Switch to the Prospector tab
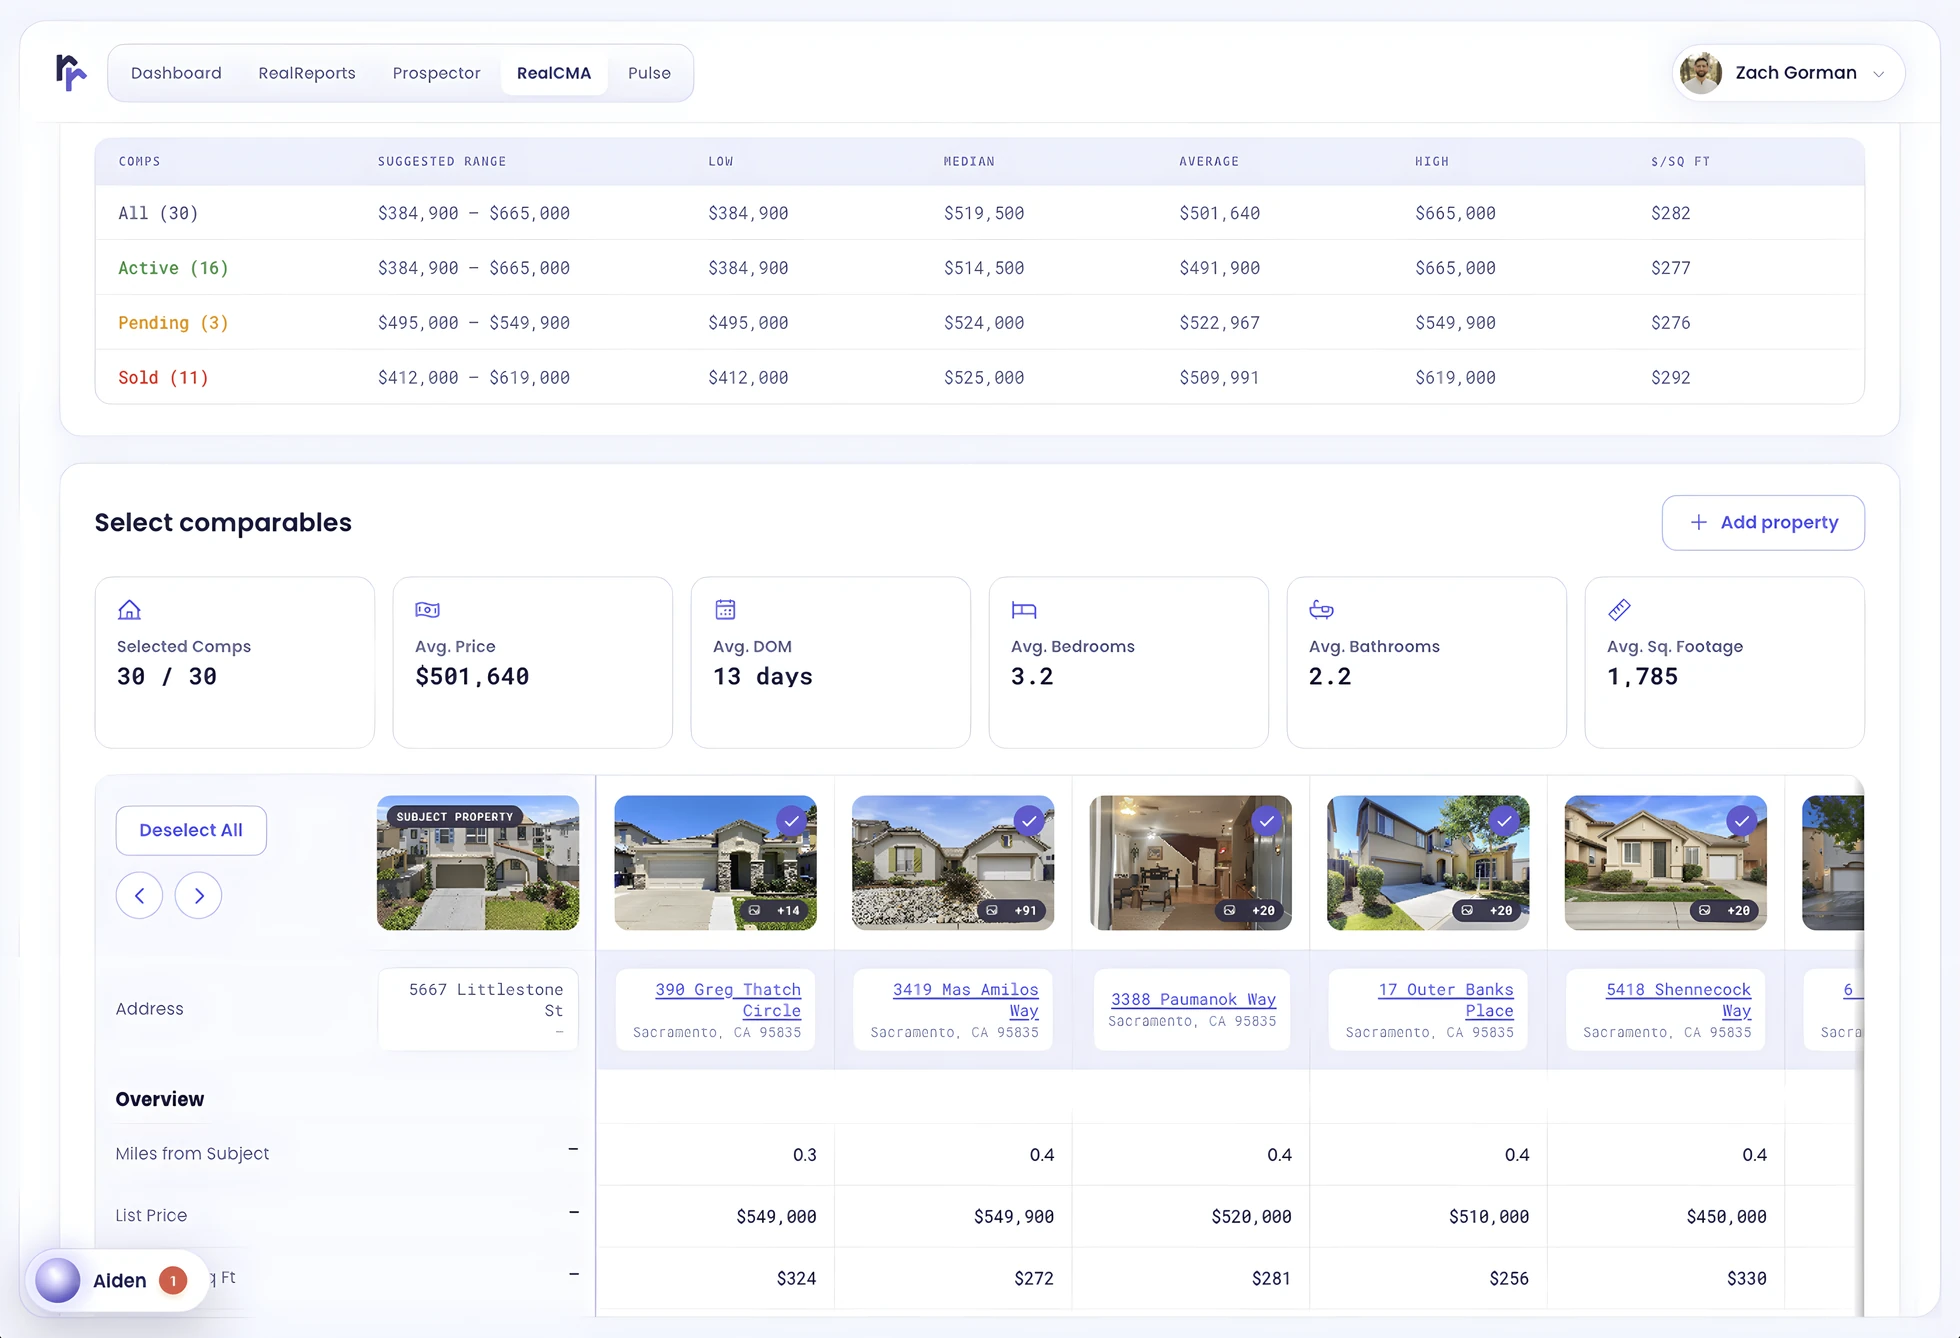Viewport: 1960px width, 1338px height. pyautogui.click(x=436, y=73)
